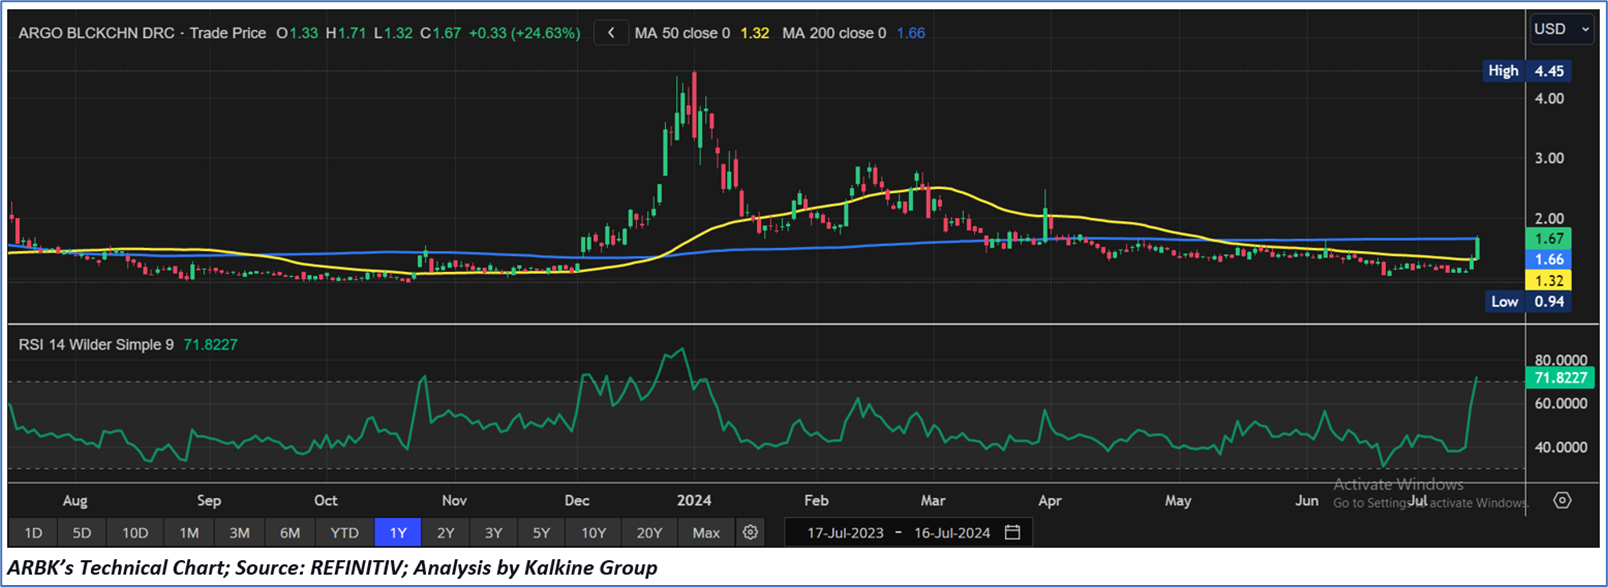Open the USD currency dropdown
Viewport: 1608px width, 587px height.
[x=1561, y=30]
